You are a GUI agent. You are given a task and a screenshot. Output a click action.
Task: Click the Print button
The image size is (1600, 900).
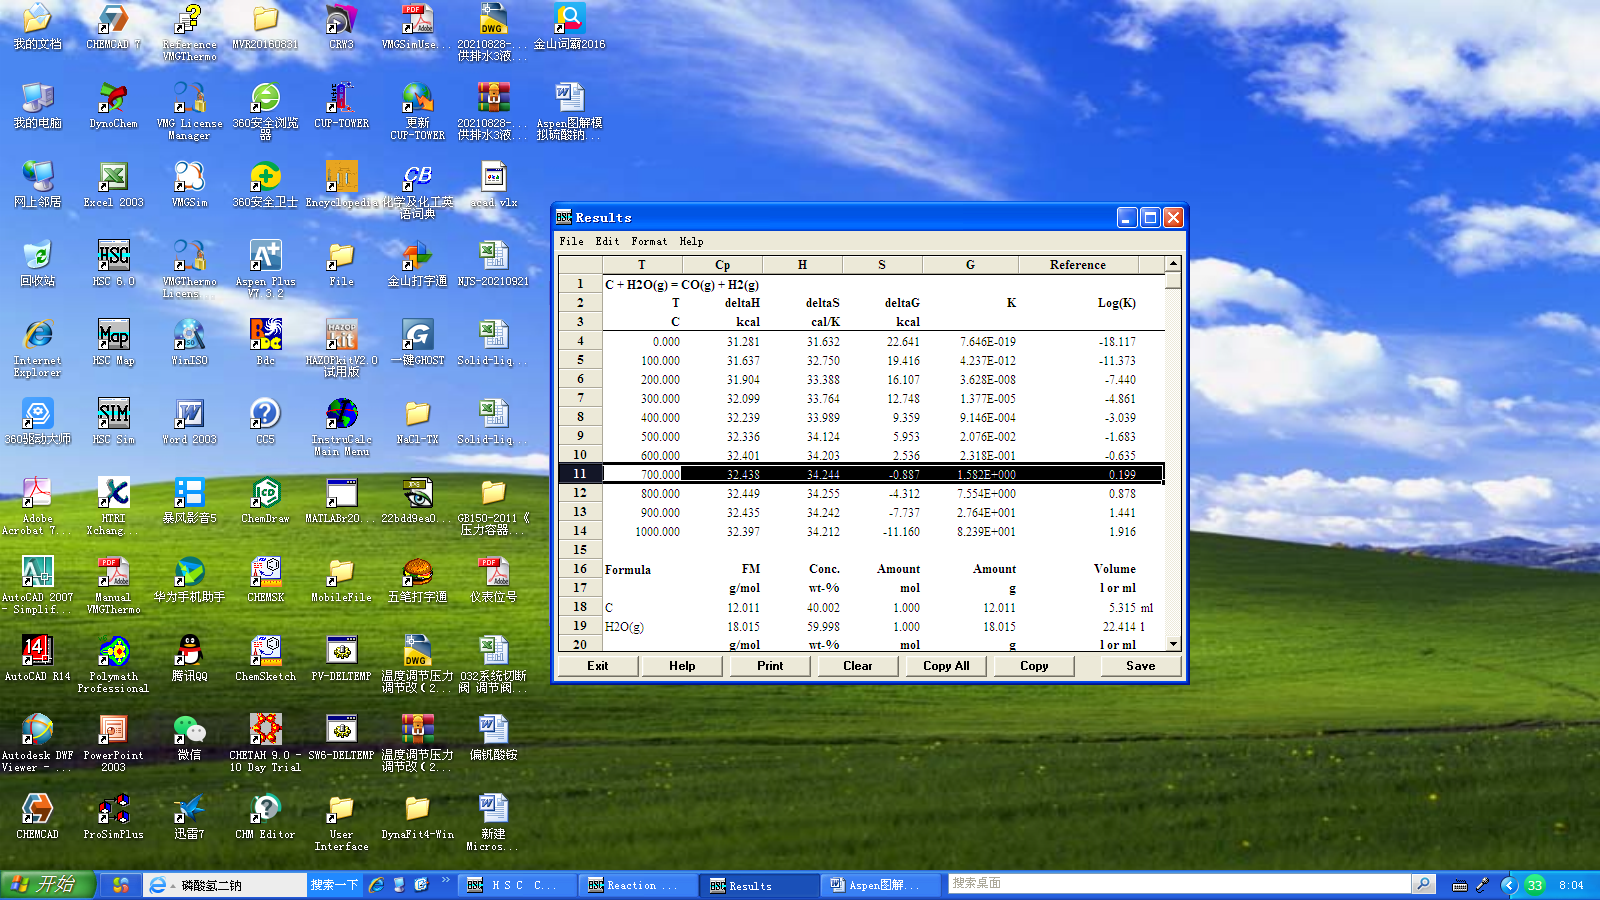(x=770, y=666)
